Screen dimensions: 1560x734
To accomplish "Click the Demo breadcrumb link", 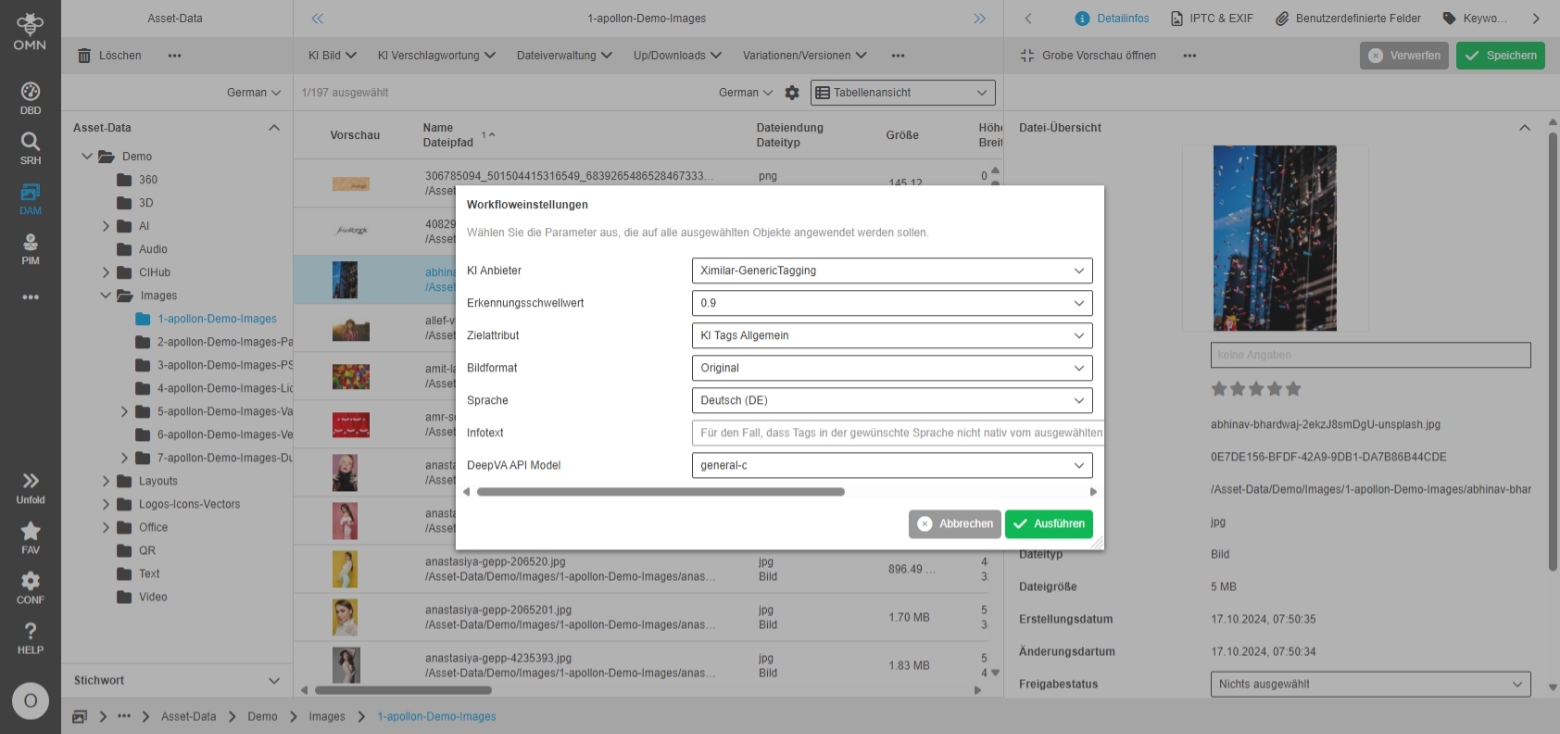I will [262, 716].
